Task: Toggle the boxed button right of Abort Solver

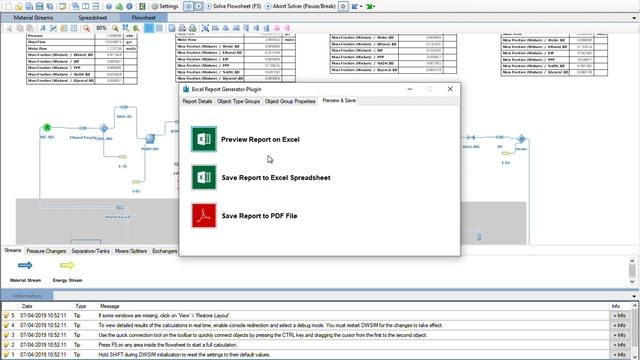Action: click(343, 6)
